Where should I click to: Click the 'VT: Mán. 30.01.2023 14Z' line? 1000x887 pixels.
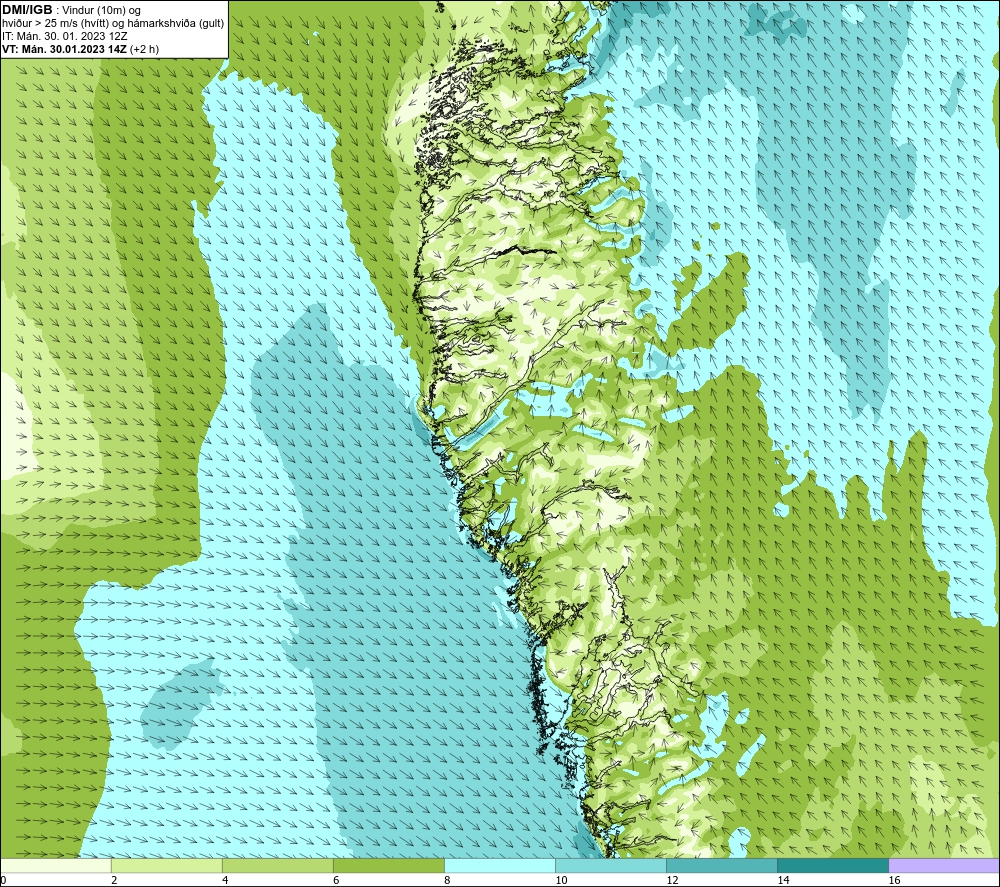[64, 48]
